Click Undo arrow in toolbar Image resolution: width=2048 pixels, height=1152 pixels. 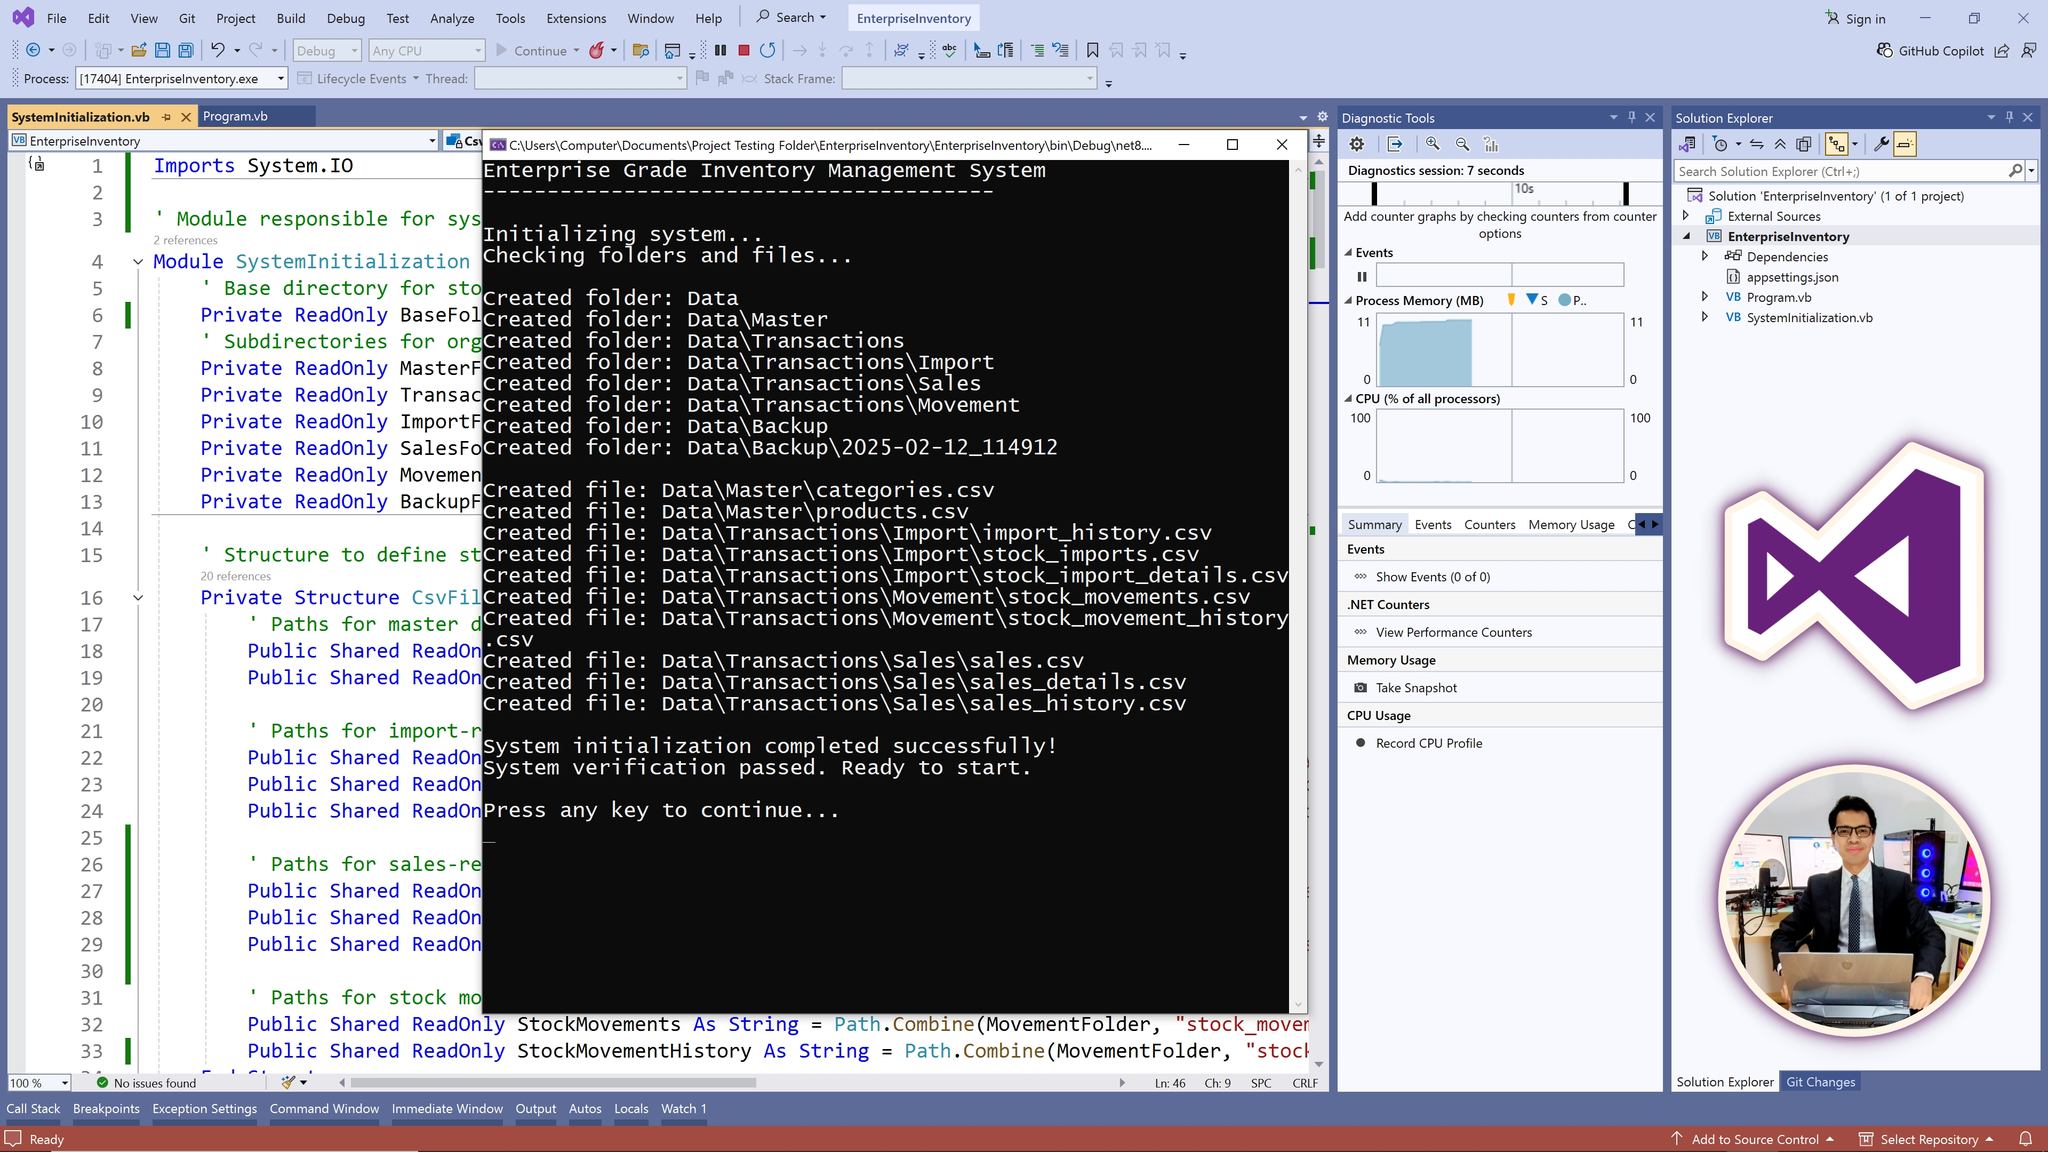(x=217, y=50)
